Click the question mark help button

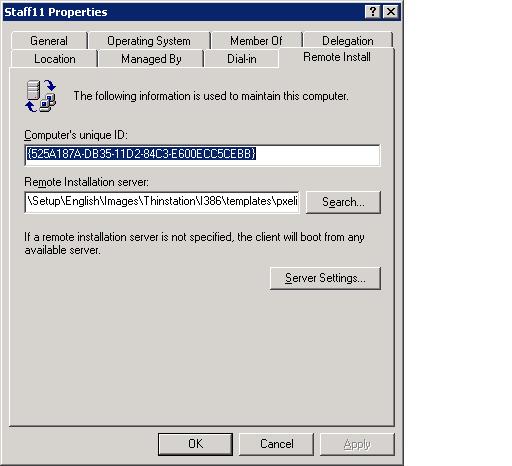[x=373, y=12]
